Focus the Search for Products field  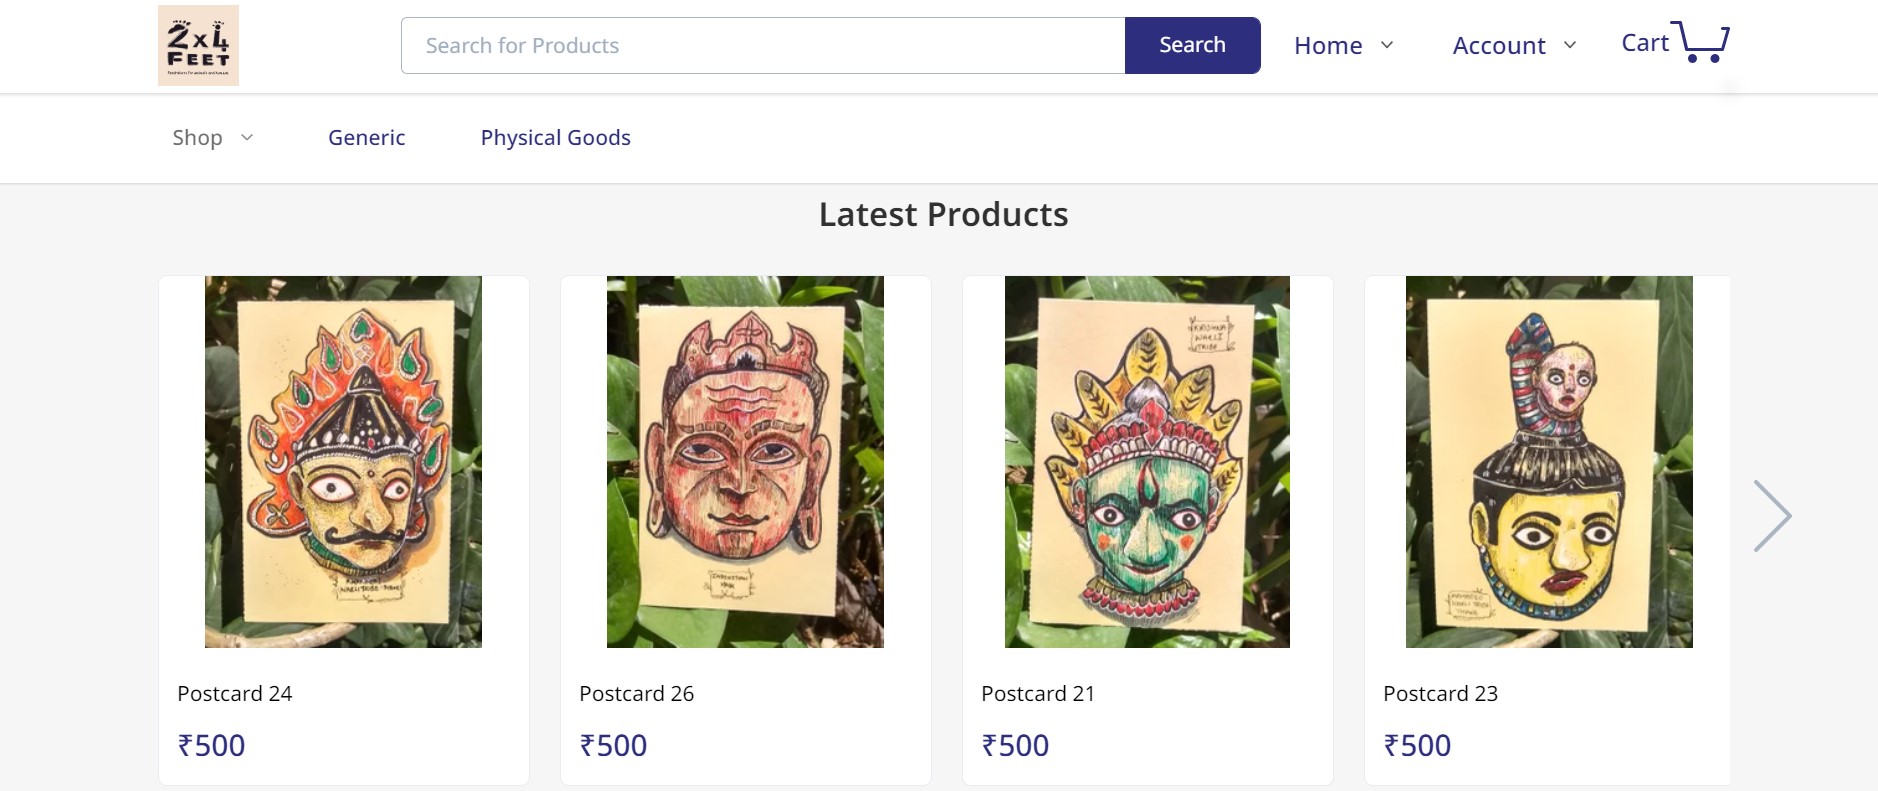coord(763,46)
